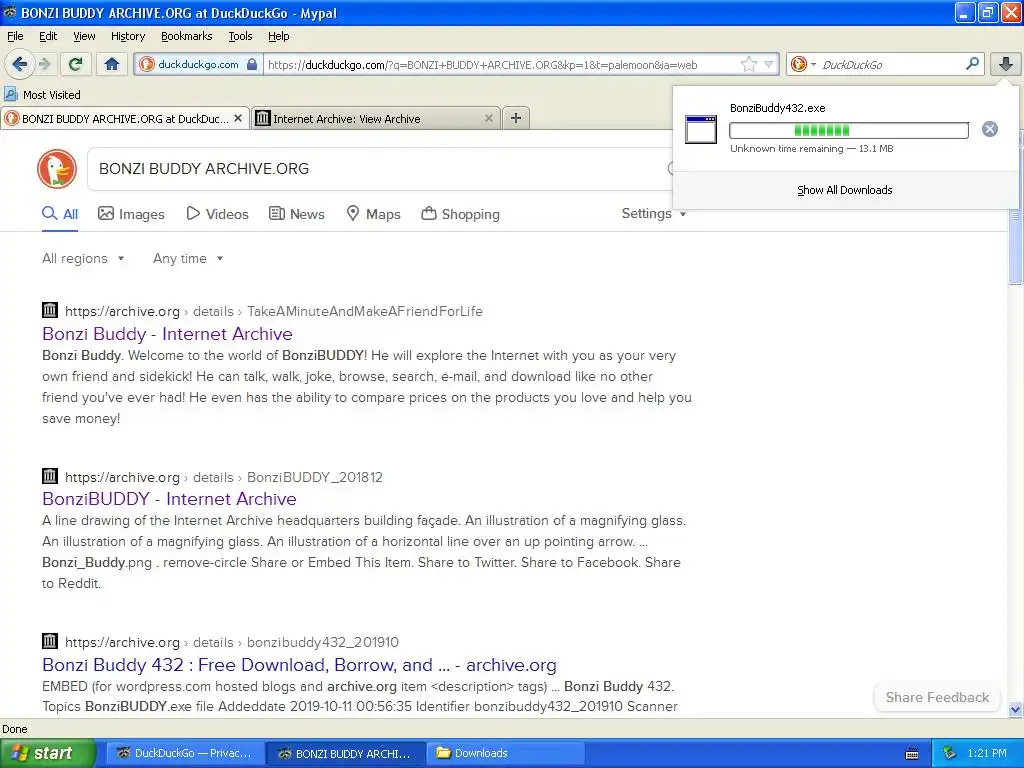Go to the home page icon

[x=112, y=64]
